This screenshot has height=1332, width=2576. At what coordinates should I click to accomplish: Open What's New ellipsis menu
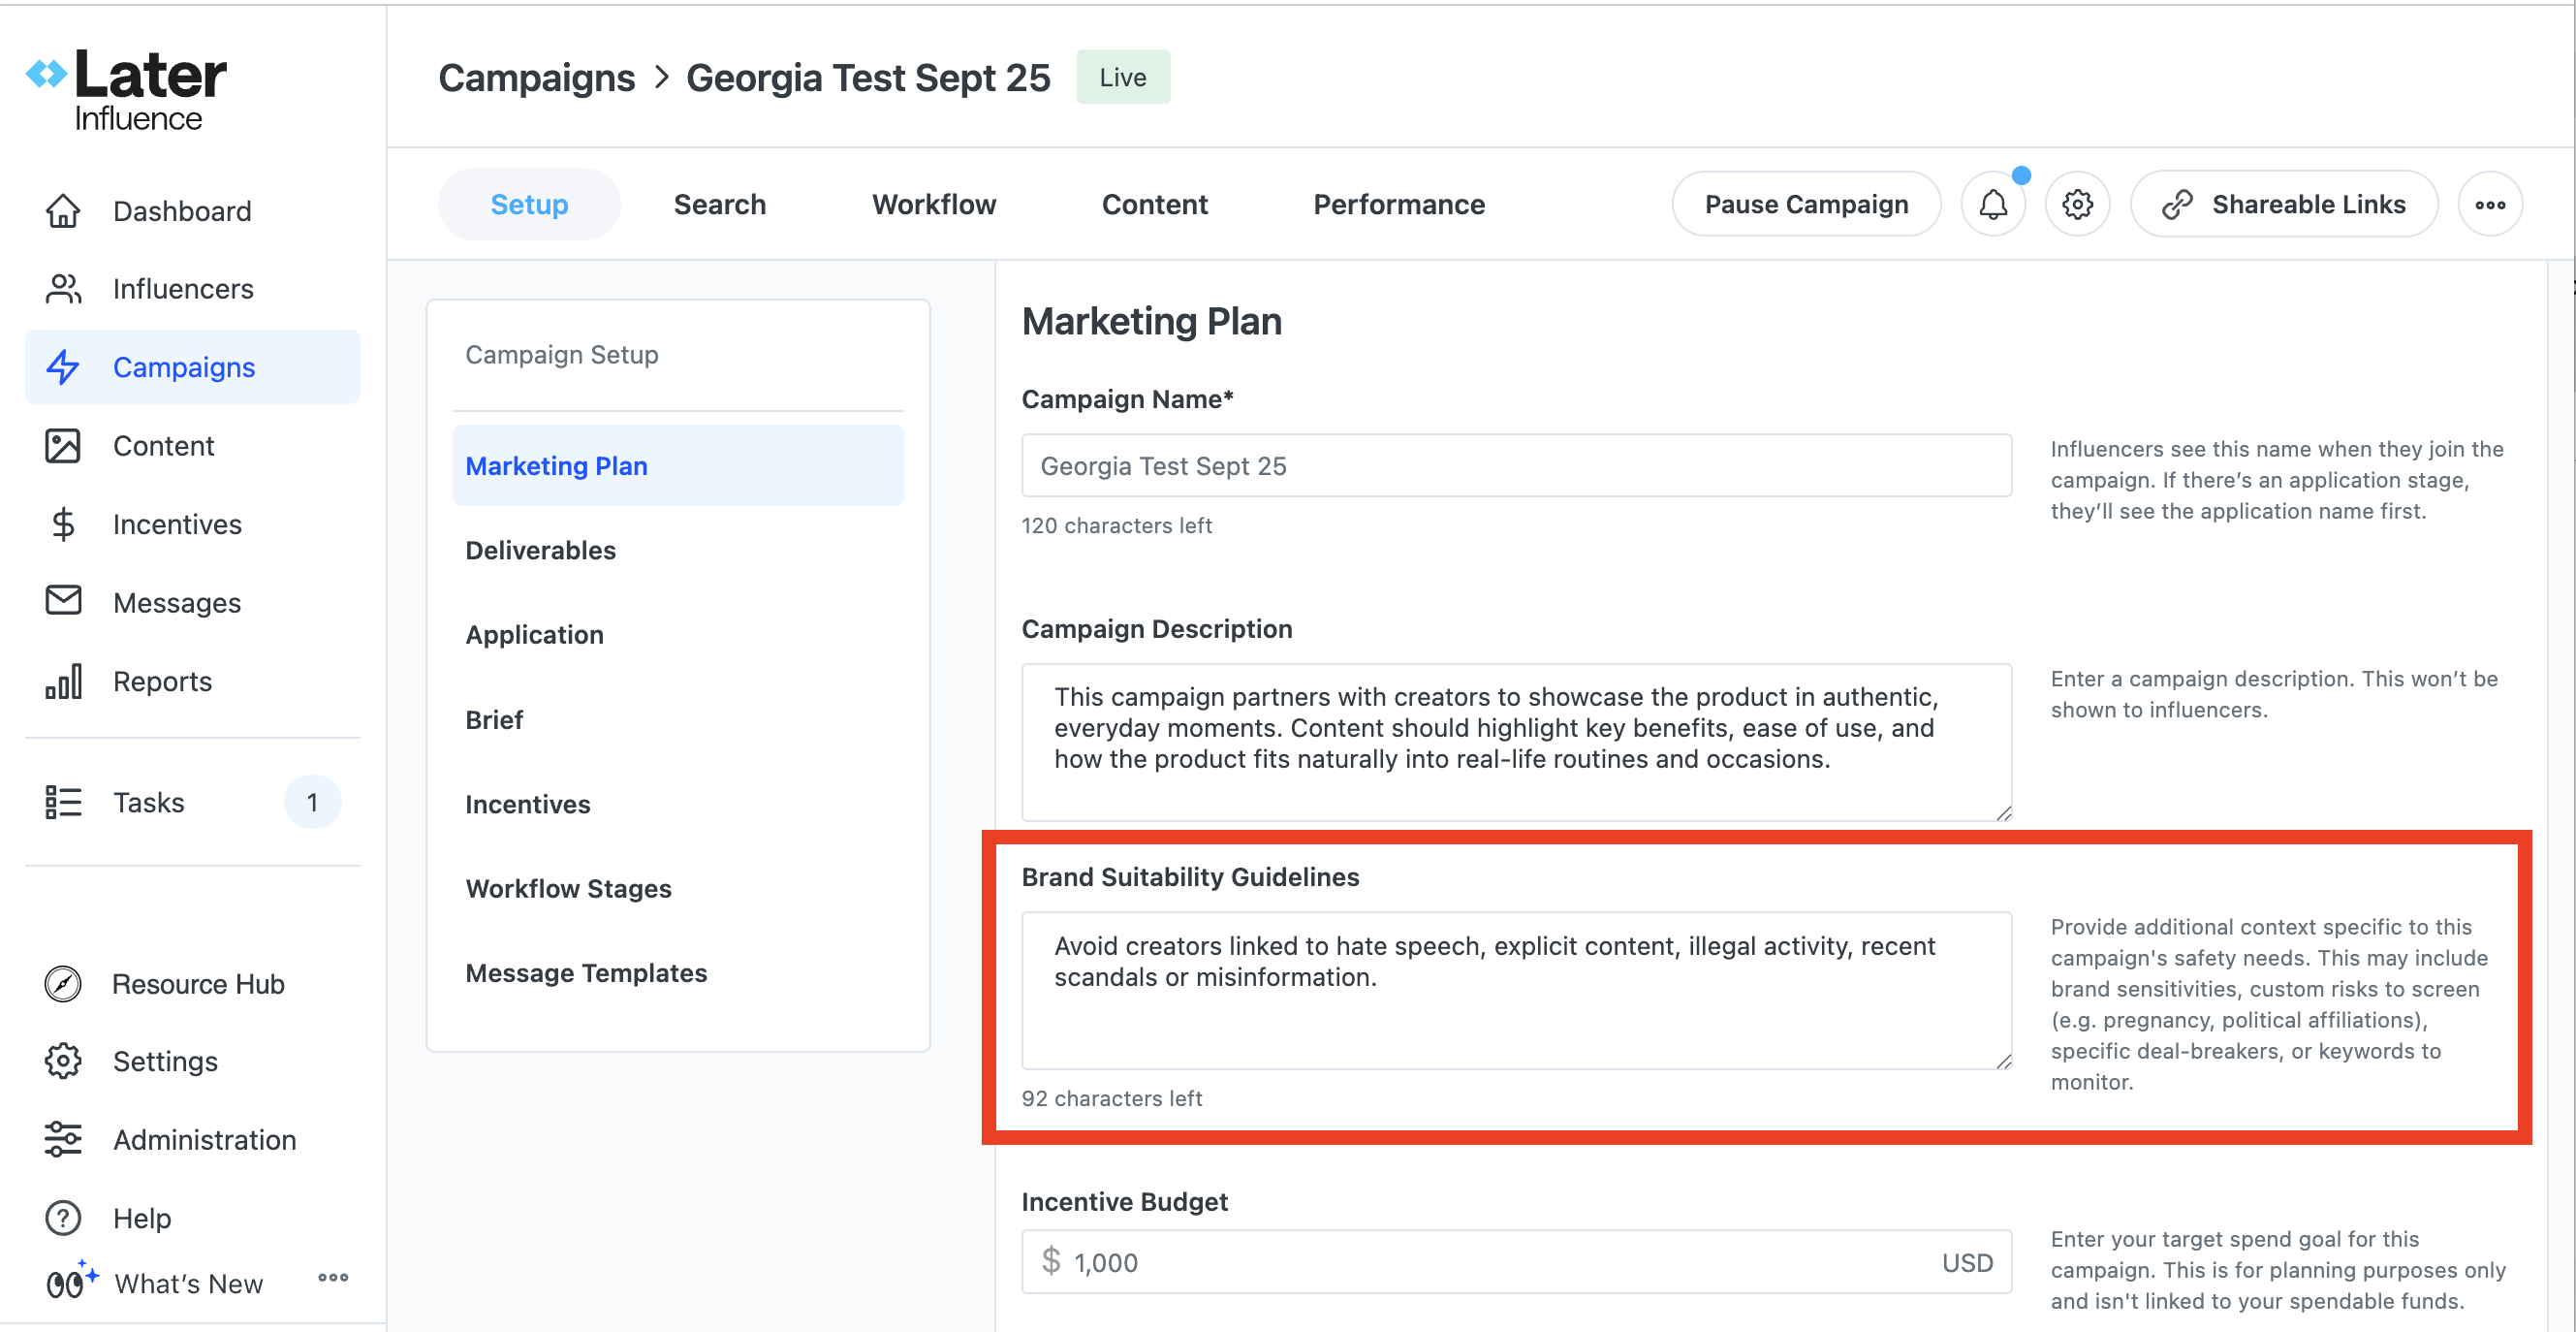coord(333,1278)
